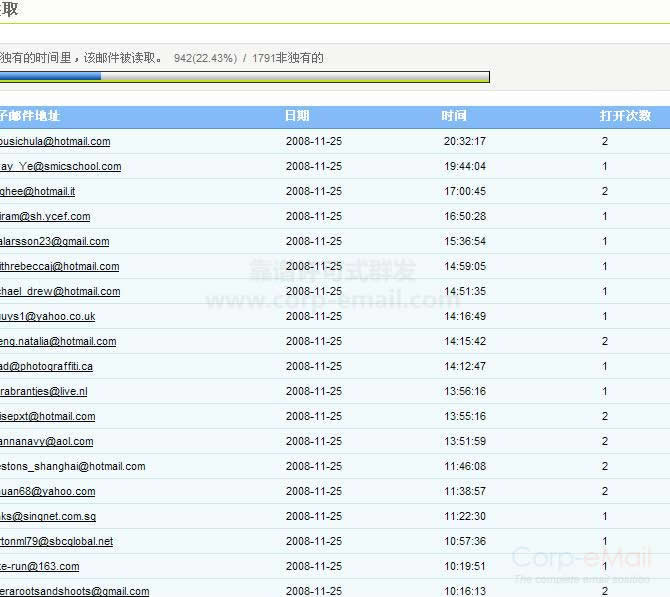Click the alarsson23@gmail.com address link
This screenshot has width=670, height=597.
click(55, 242)
